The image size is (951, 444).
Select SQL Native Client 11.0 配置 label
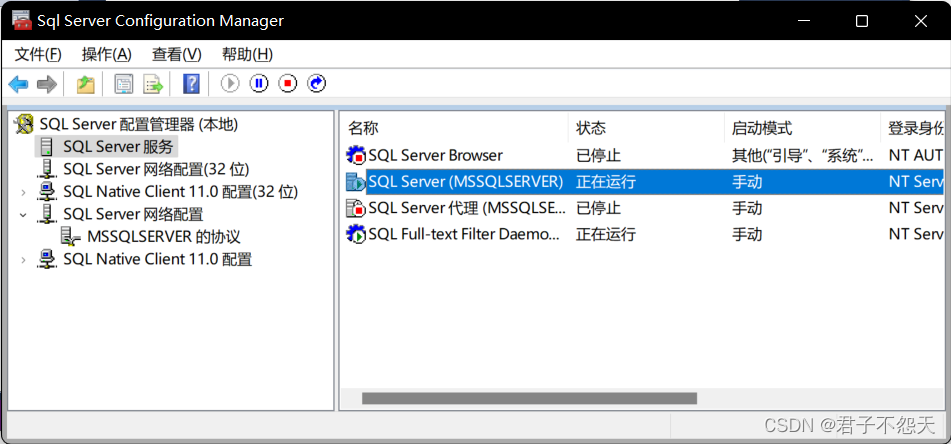[x=158, y=259]
